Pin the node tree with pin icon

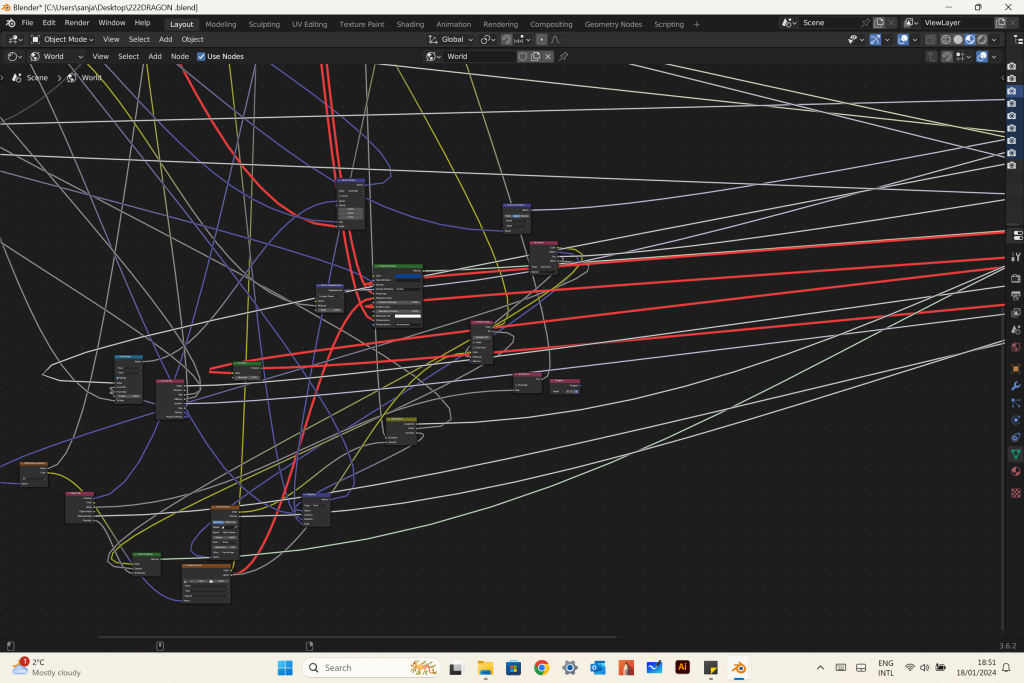click(x=564, y=56)
